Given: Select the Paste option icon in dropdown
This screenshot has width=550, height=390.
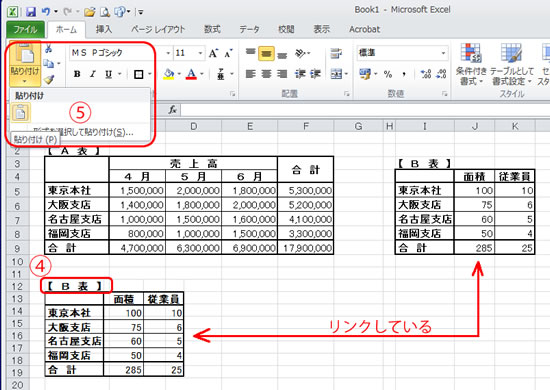Looking at the screenshot, I should tap(20, 113).
